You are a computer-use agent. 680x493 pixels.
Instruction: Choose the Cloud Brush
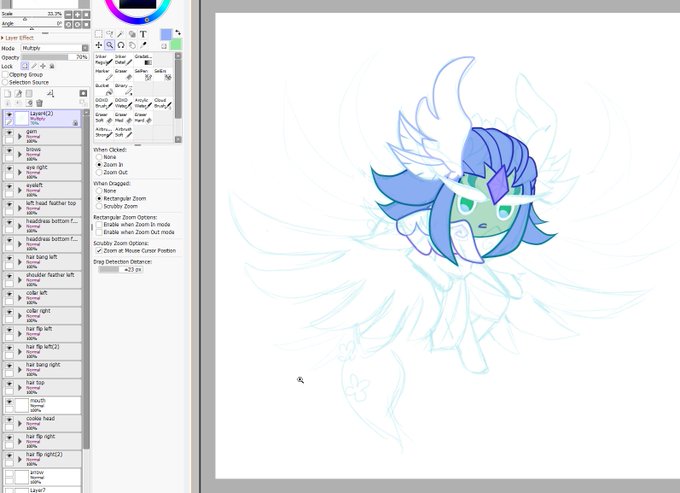point(163,103)
